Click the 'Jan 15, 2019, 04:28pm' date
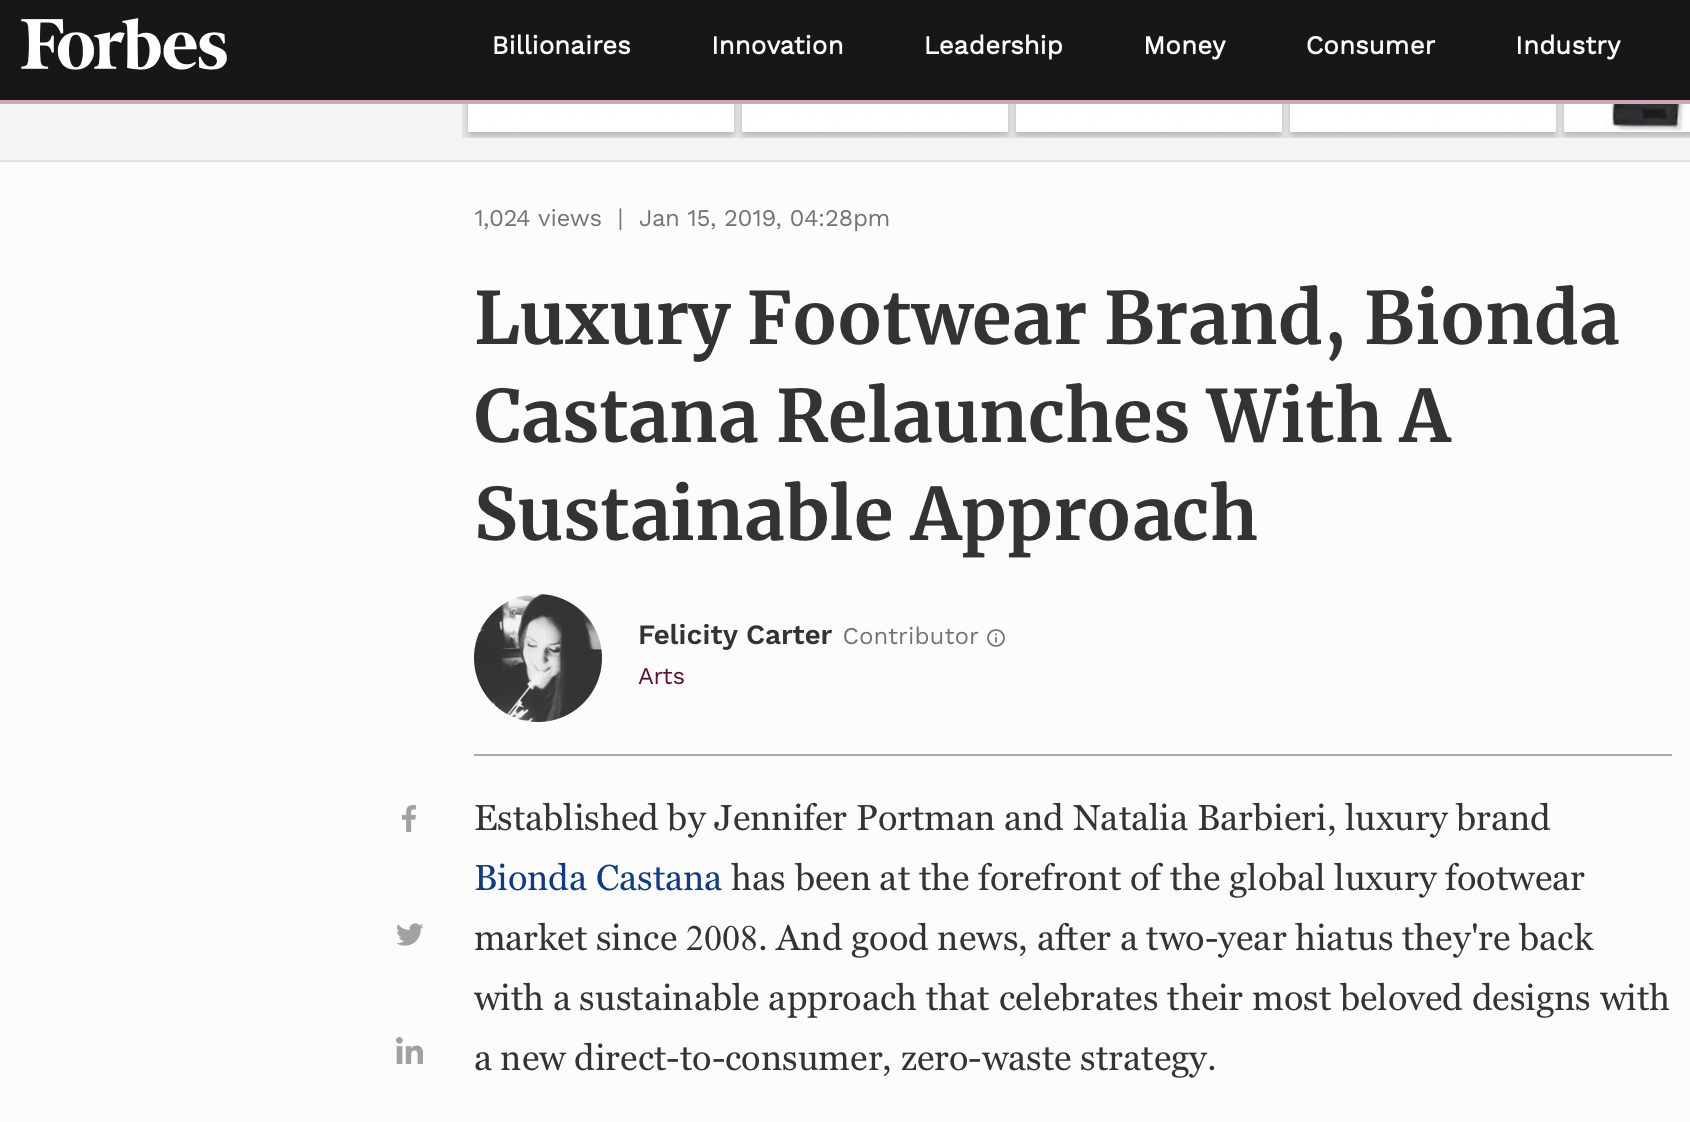 tap(764, 219)
